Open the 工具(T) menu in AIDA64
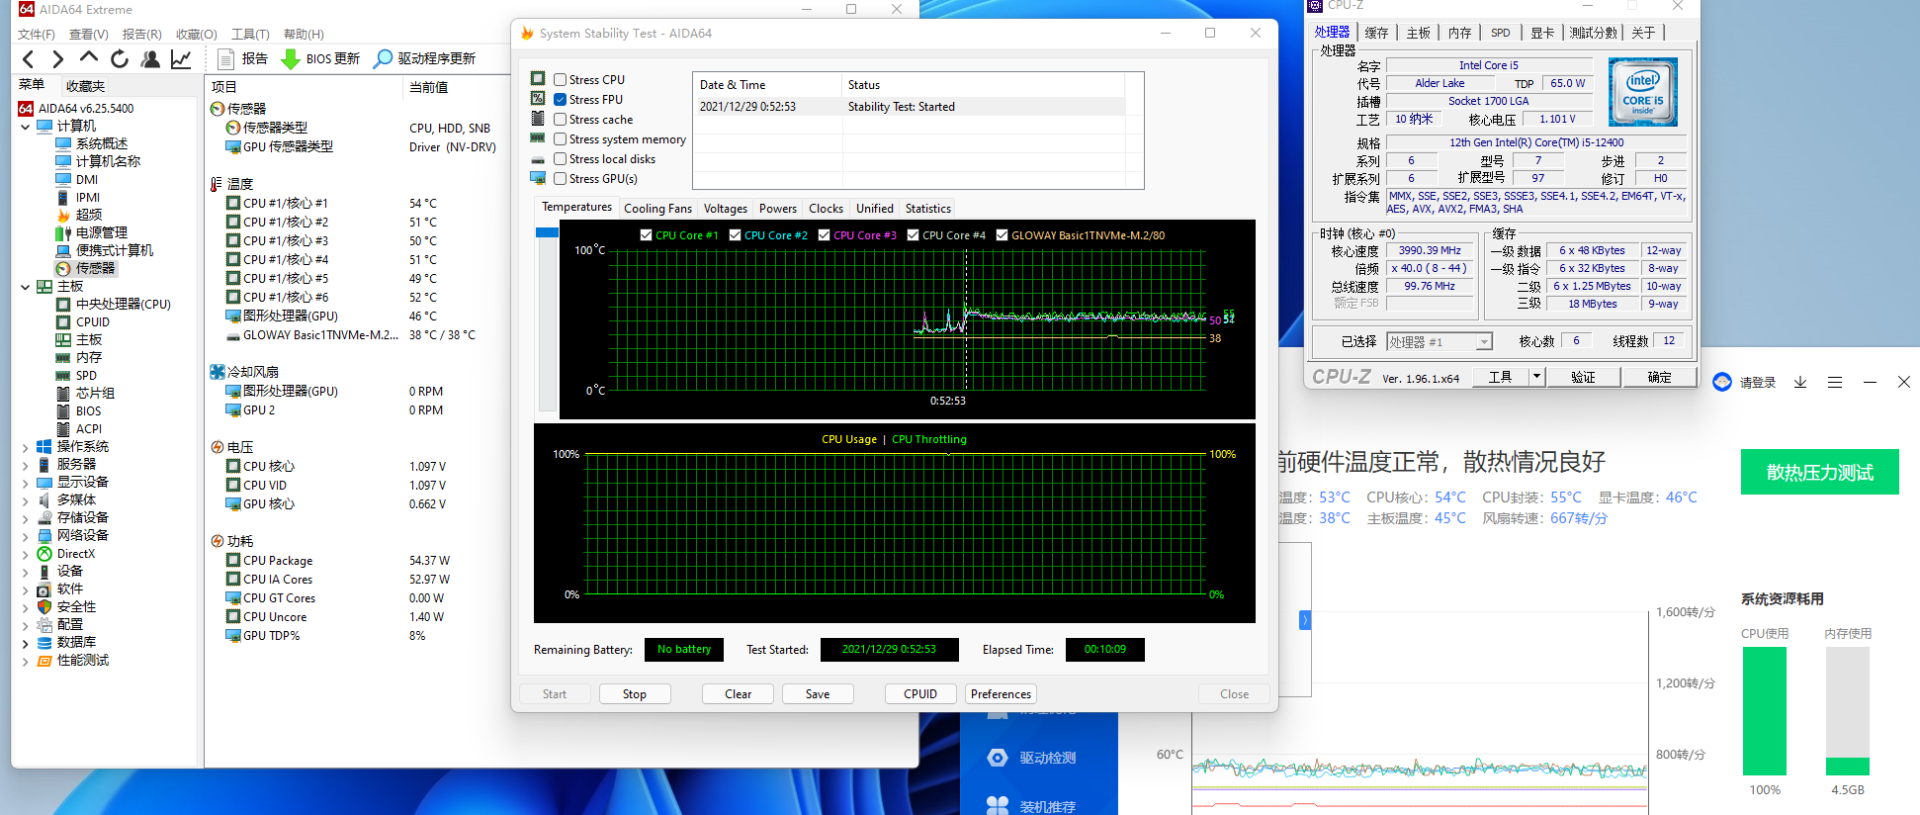 pos(250,34)
